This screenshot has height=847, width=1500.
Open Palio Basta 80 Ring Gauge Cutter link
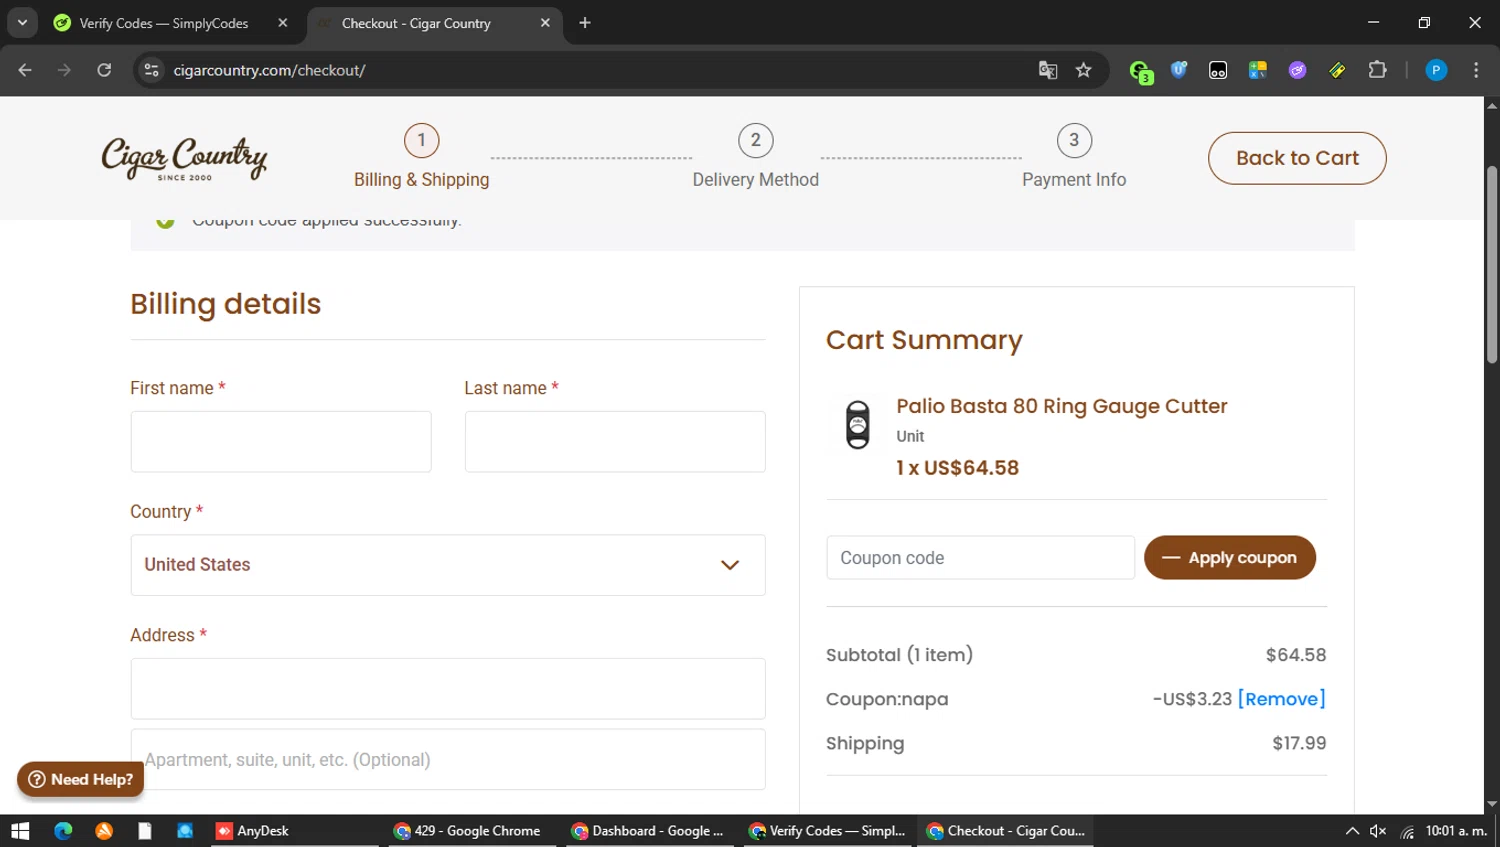[x=1061, y=406]
